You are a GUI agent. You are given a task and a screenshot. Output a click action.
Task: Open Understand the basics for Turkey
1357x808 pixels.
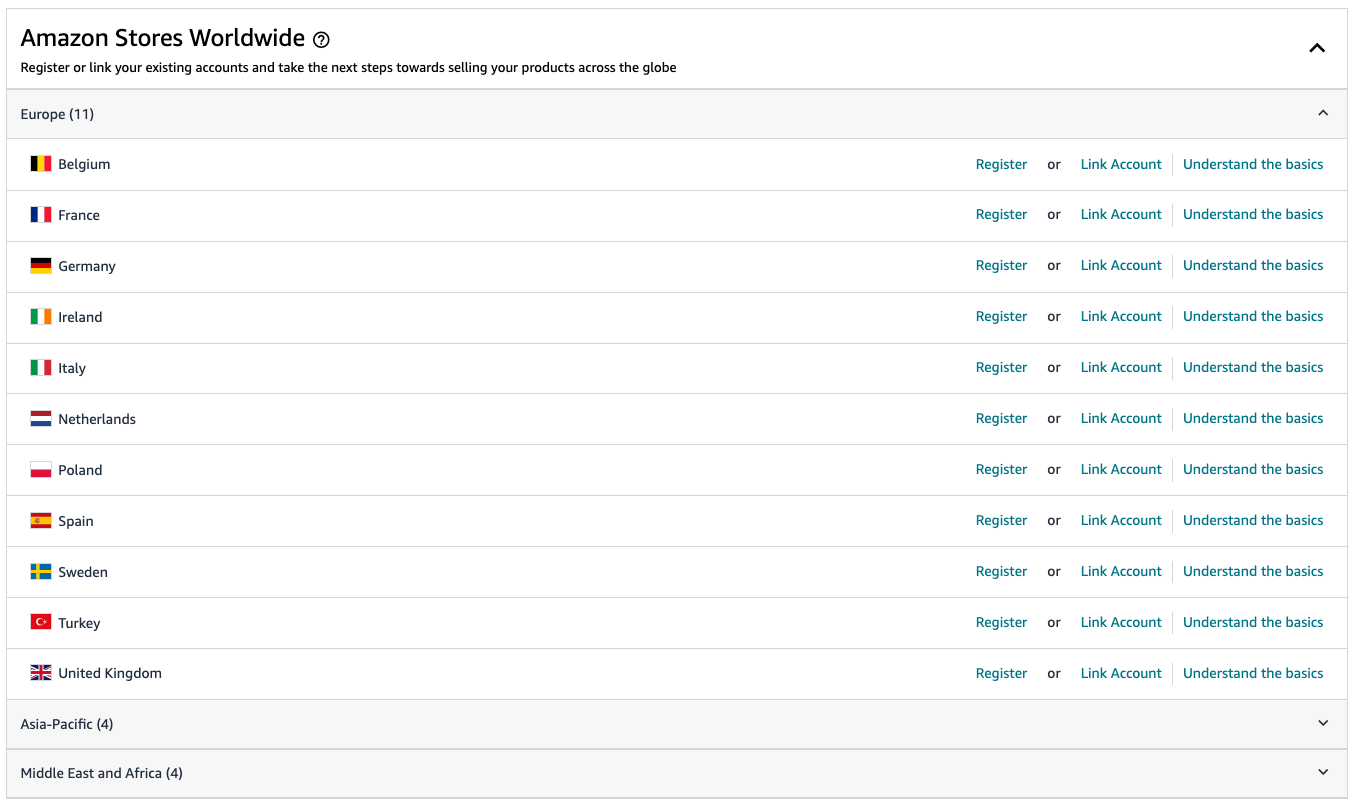point(1253,622)
